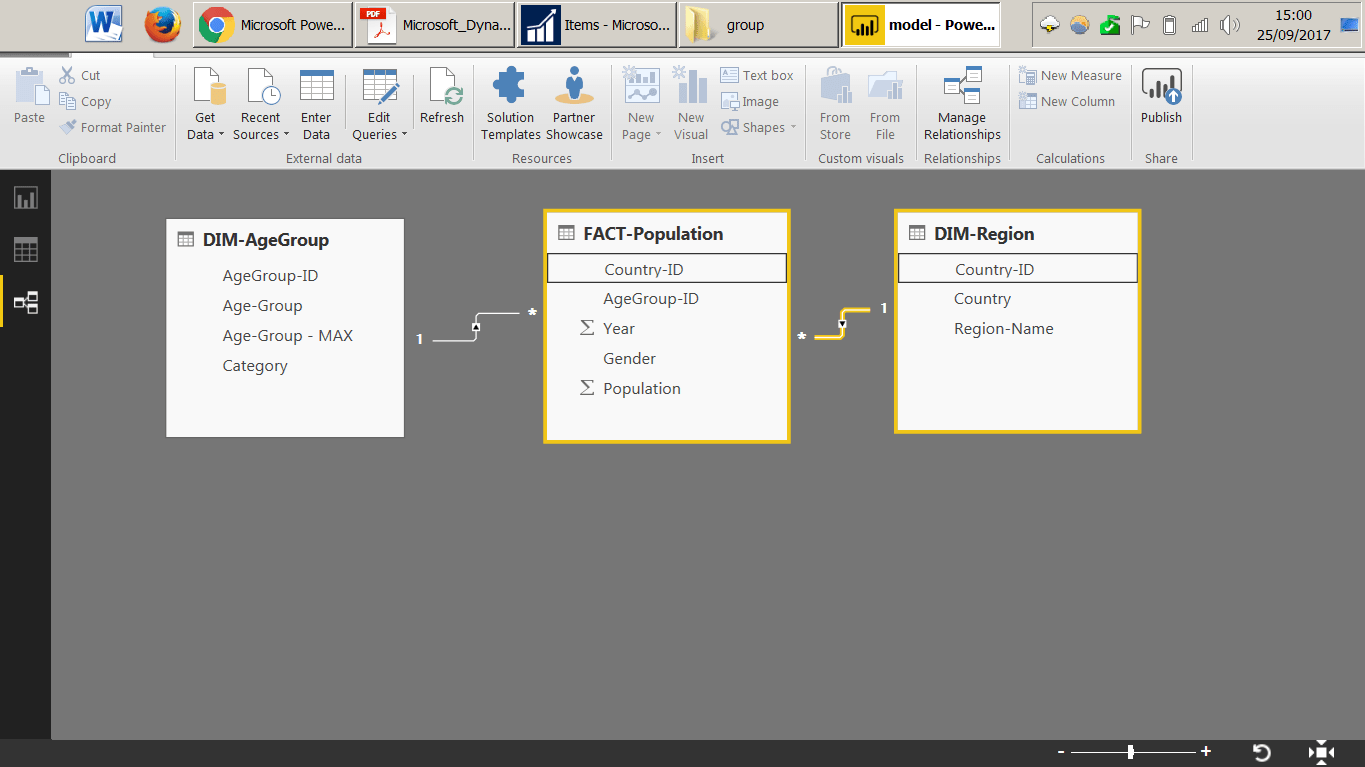Zoom out with the minus button

coord(1060,752)
